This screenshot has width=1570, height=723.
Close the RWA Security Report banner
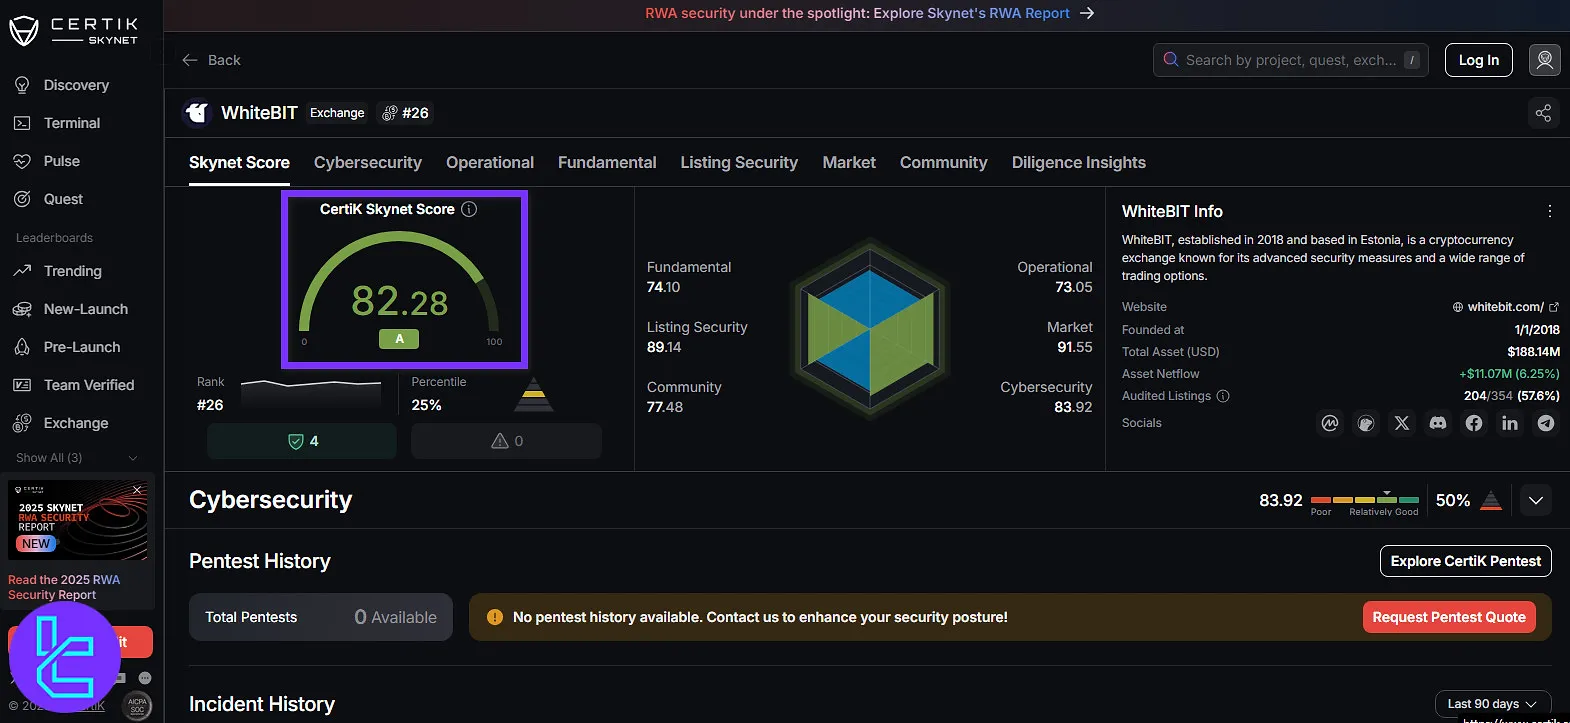point(137,489)
